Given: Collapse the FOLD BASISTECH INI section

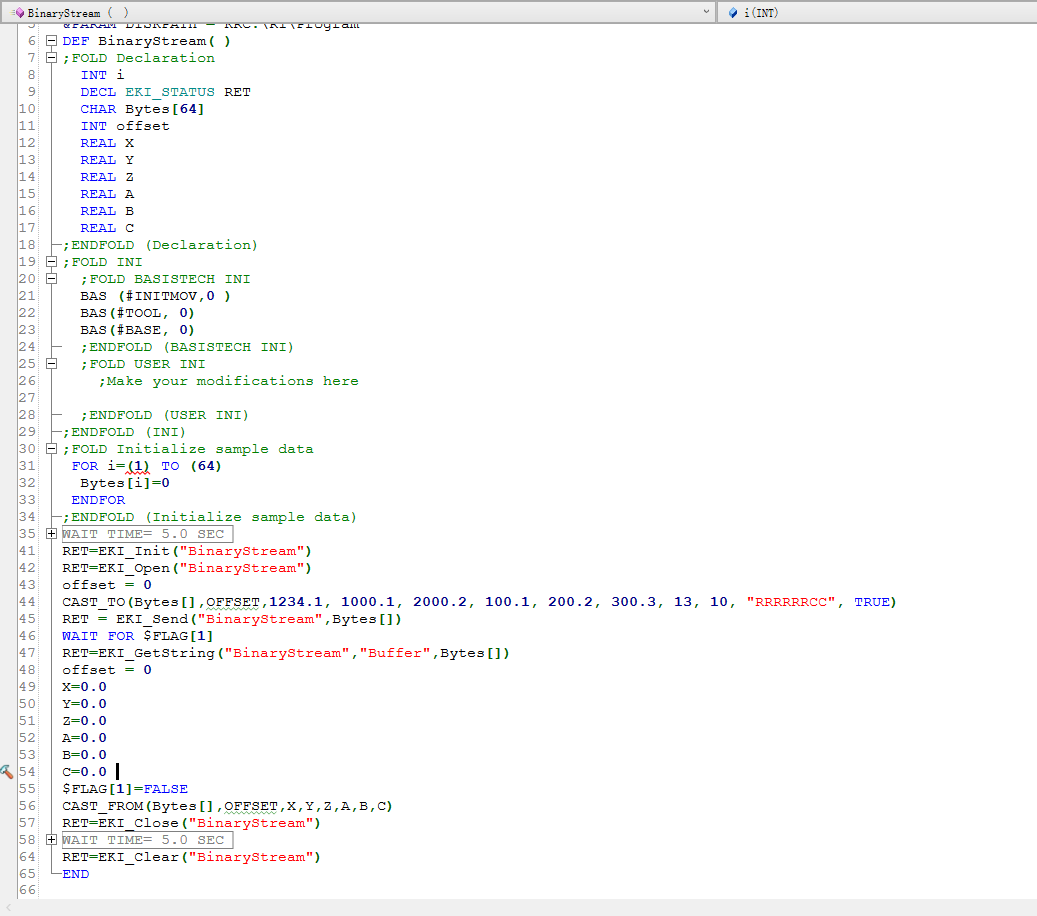Looking at the screenshot, I should click(x=51, y=278).
